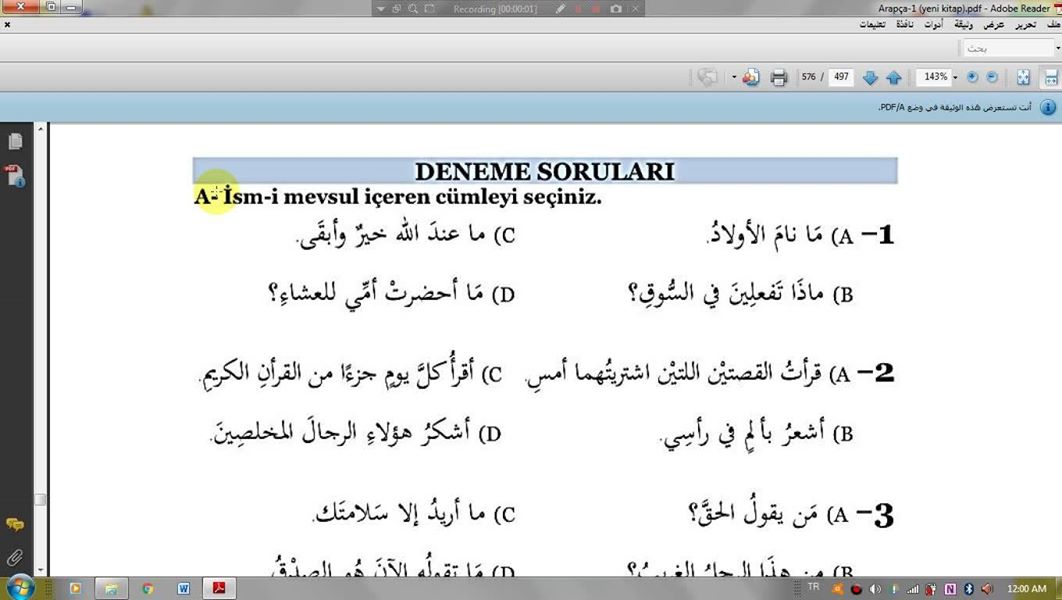Open the collaborate tool dropdown arrow
Image resolution: width=1062 pixels, height=600 pixels.
pyautogui.click(x=734, y=77)
